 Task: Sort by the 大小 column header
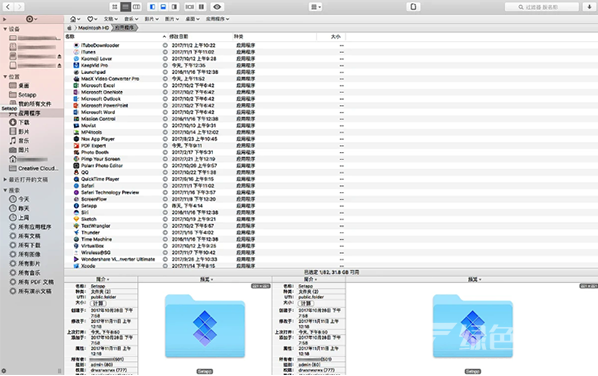click(331, 37)
